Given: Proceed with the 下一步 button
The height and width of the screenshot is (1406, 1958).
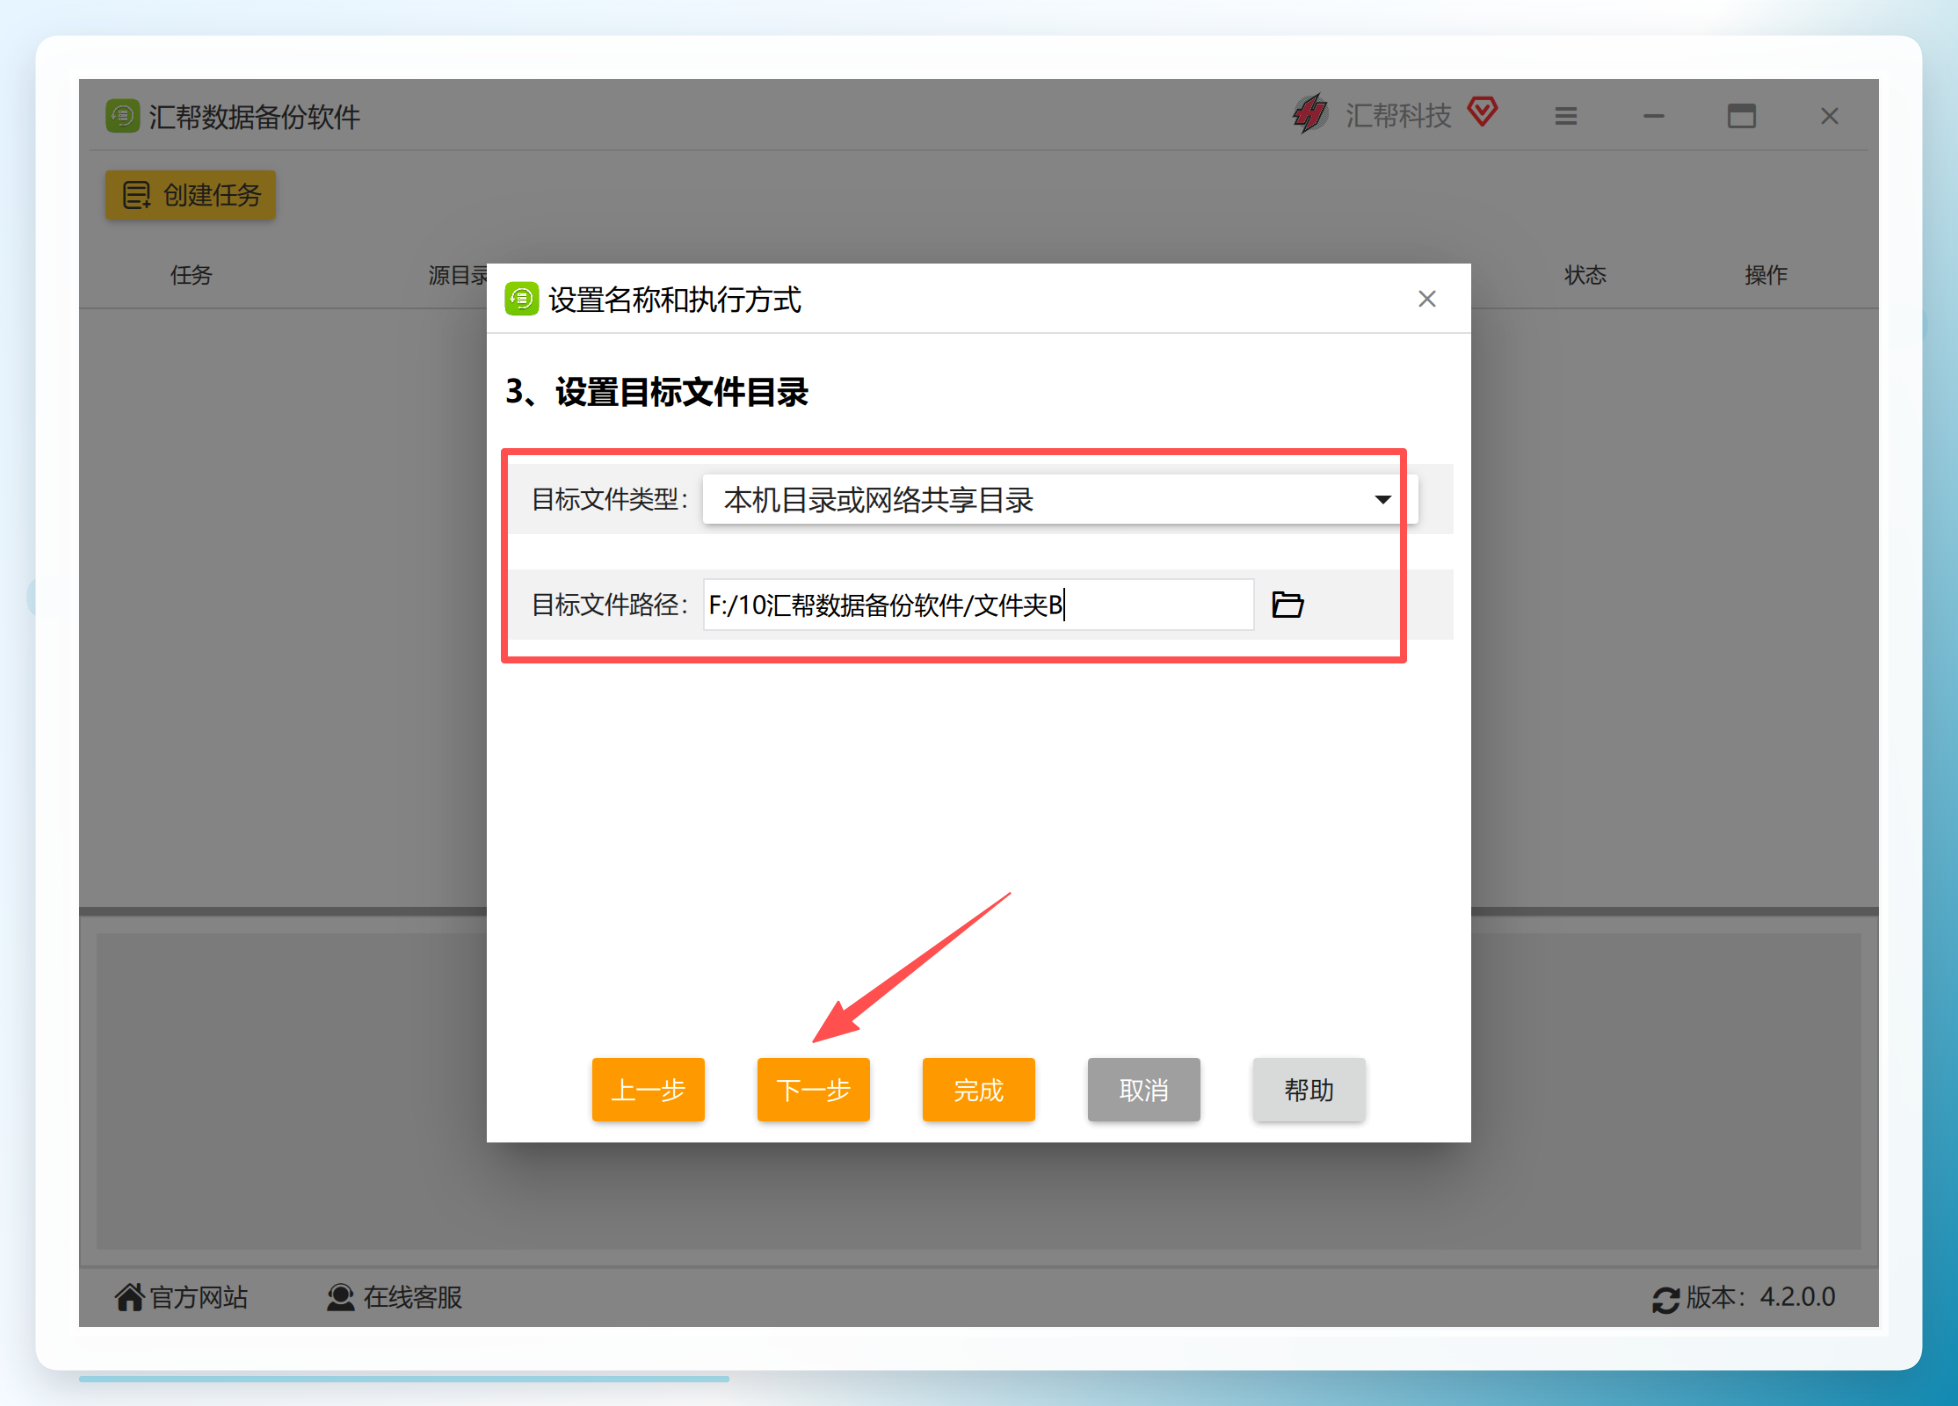Looking at the screenshot, I should point(813,1089).
